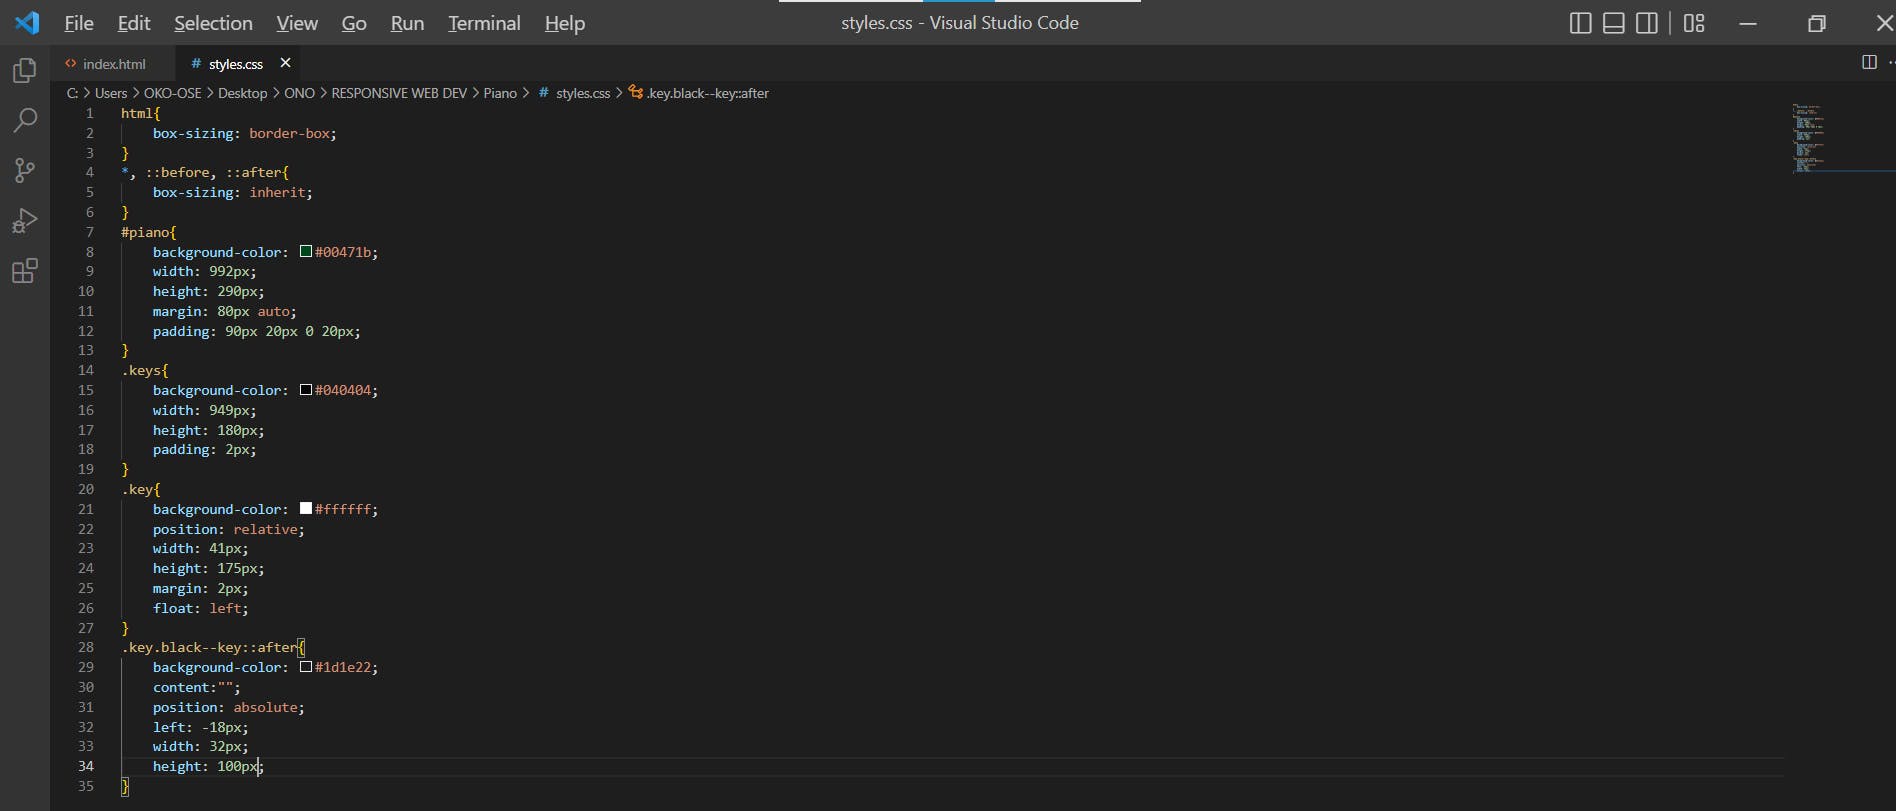The width and height of the screenshot is (1896, 811).
Task: Open the Selection menu
Action: [x=213, y=23]
